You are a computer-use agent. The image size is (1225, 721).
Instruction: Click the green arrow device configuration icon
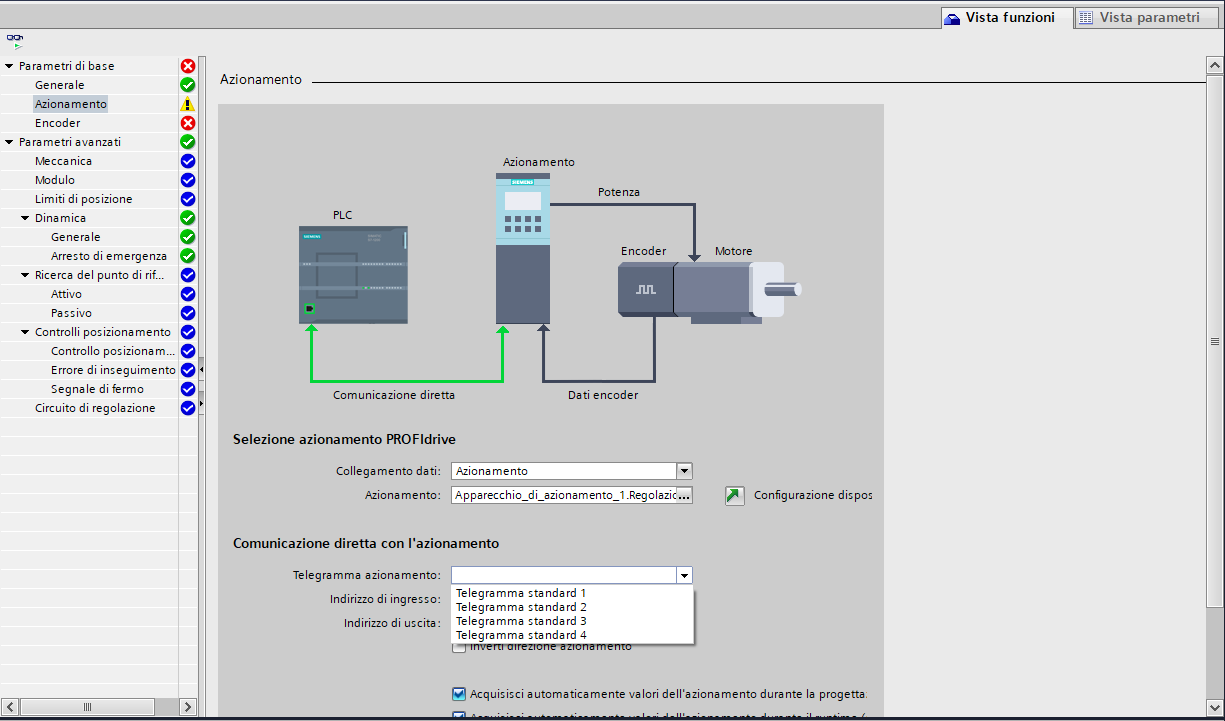click(x=735, y=496)
